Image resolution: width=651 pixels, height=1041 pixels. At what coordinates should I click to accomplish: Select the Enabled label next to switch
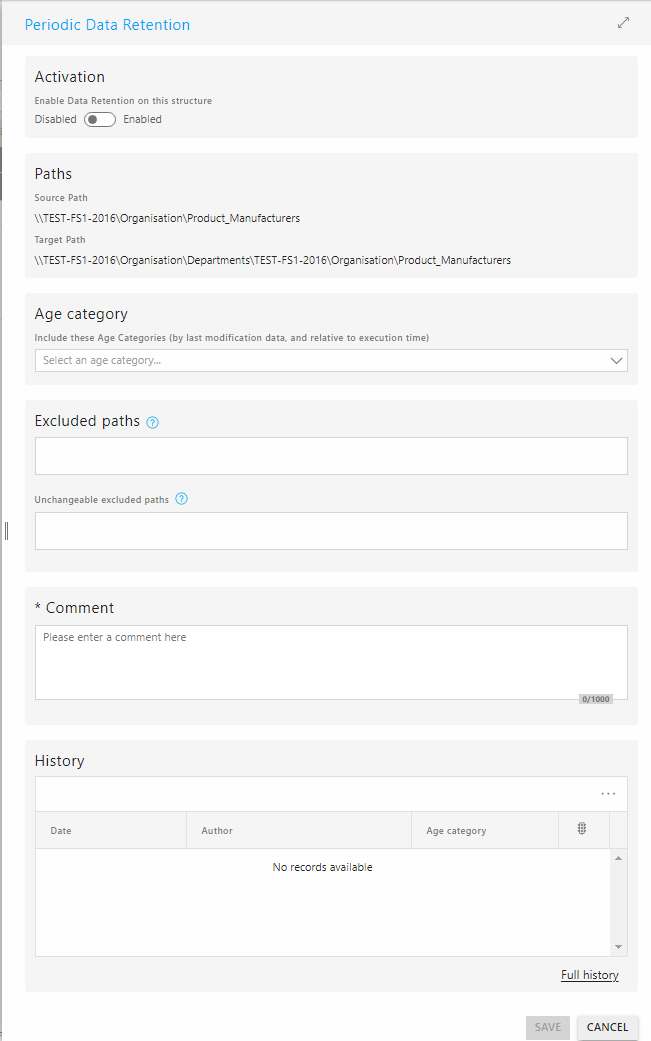click(142, 120)
